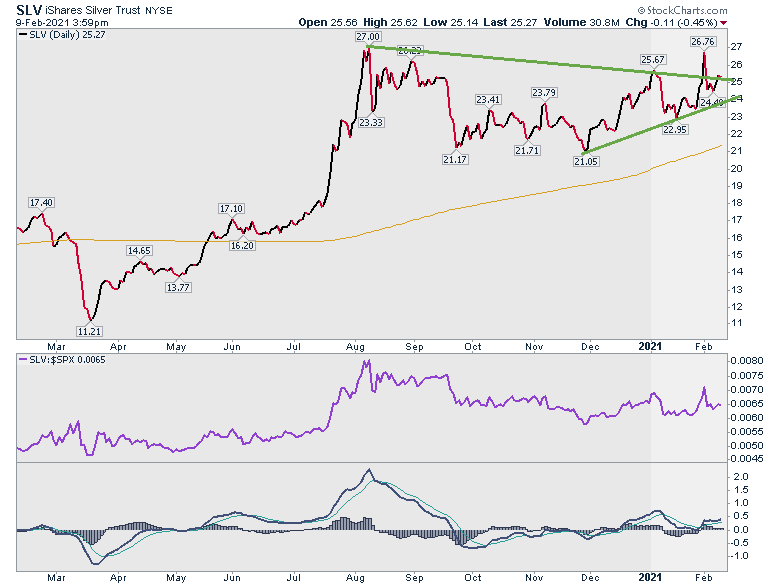This screenshot has height=586, width=780.
Task: Click the Volume 30.8M value
Action: [582, 22]
